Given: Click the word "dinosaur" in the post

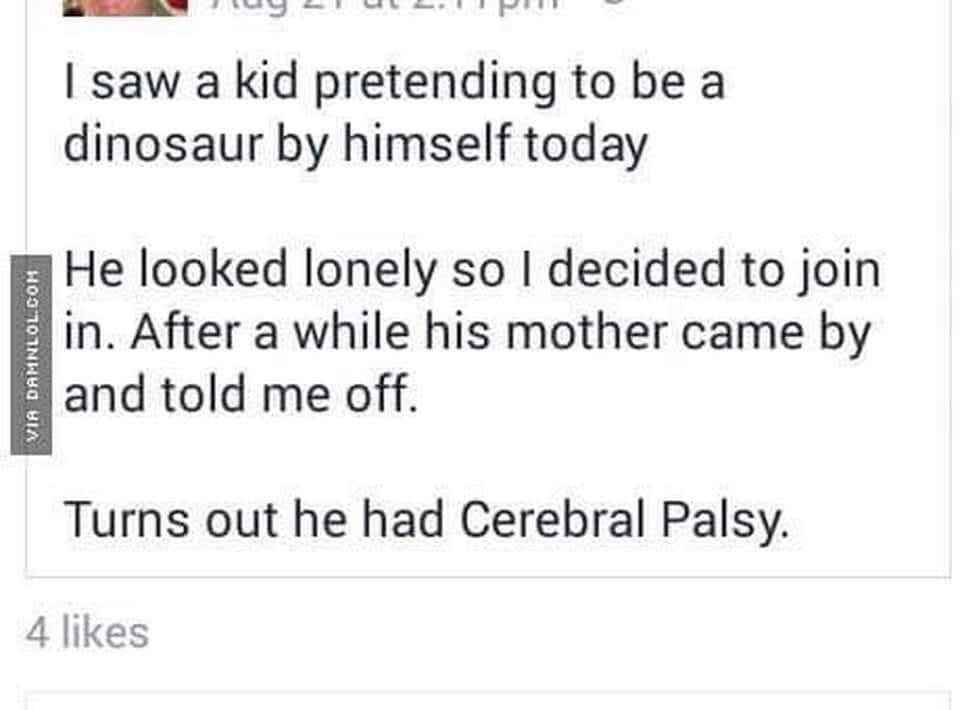Looking at the screenshot, I should tap(163, 144).
